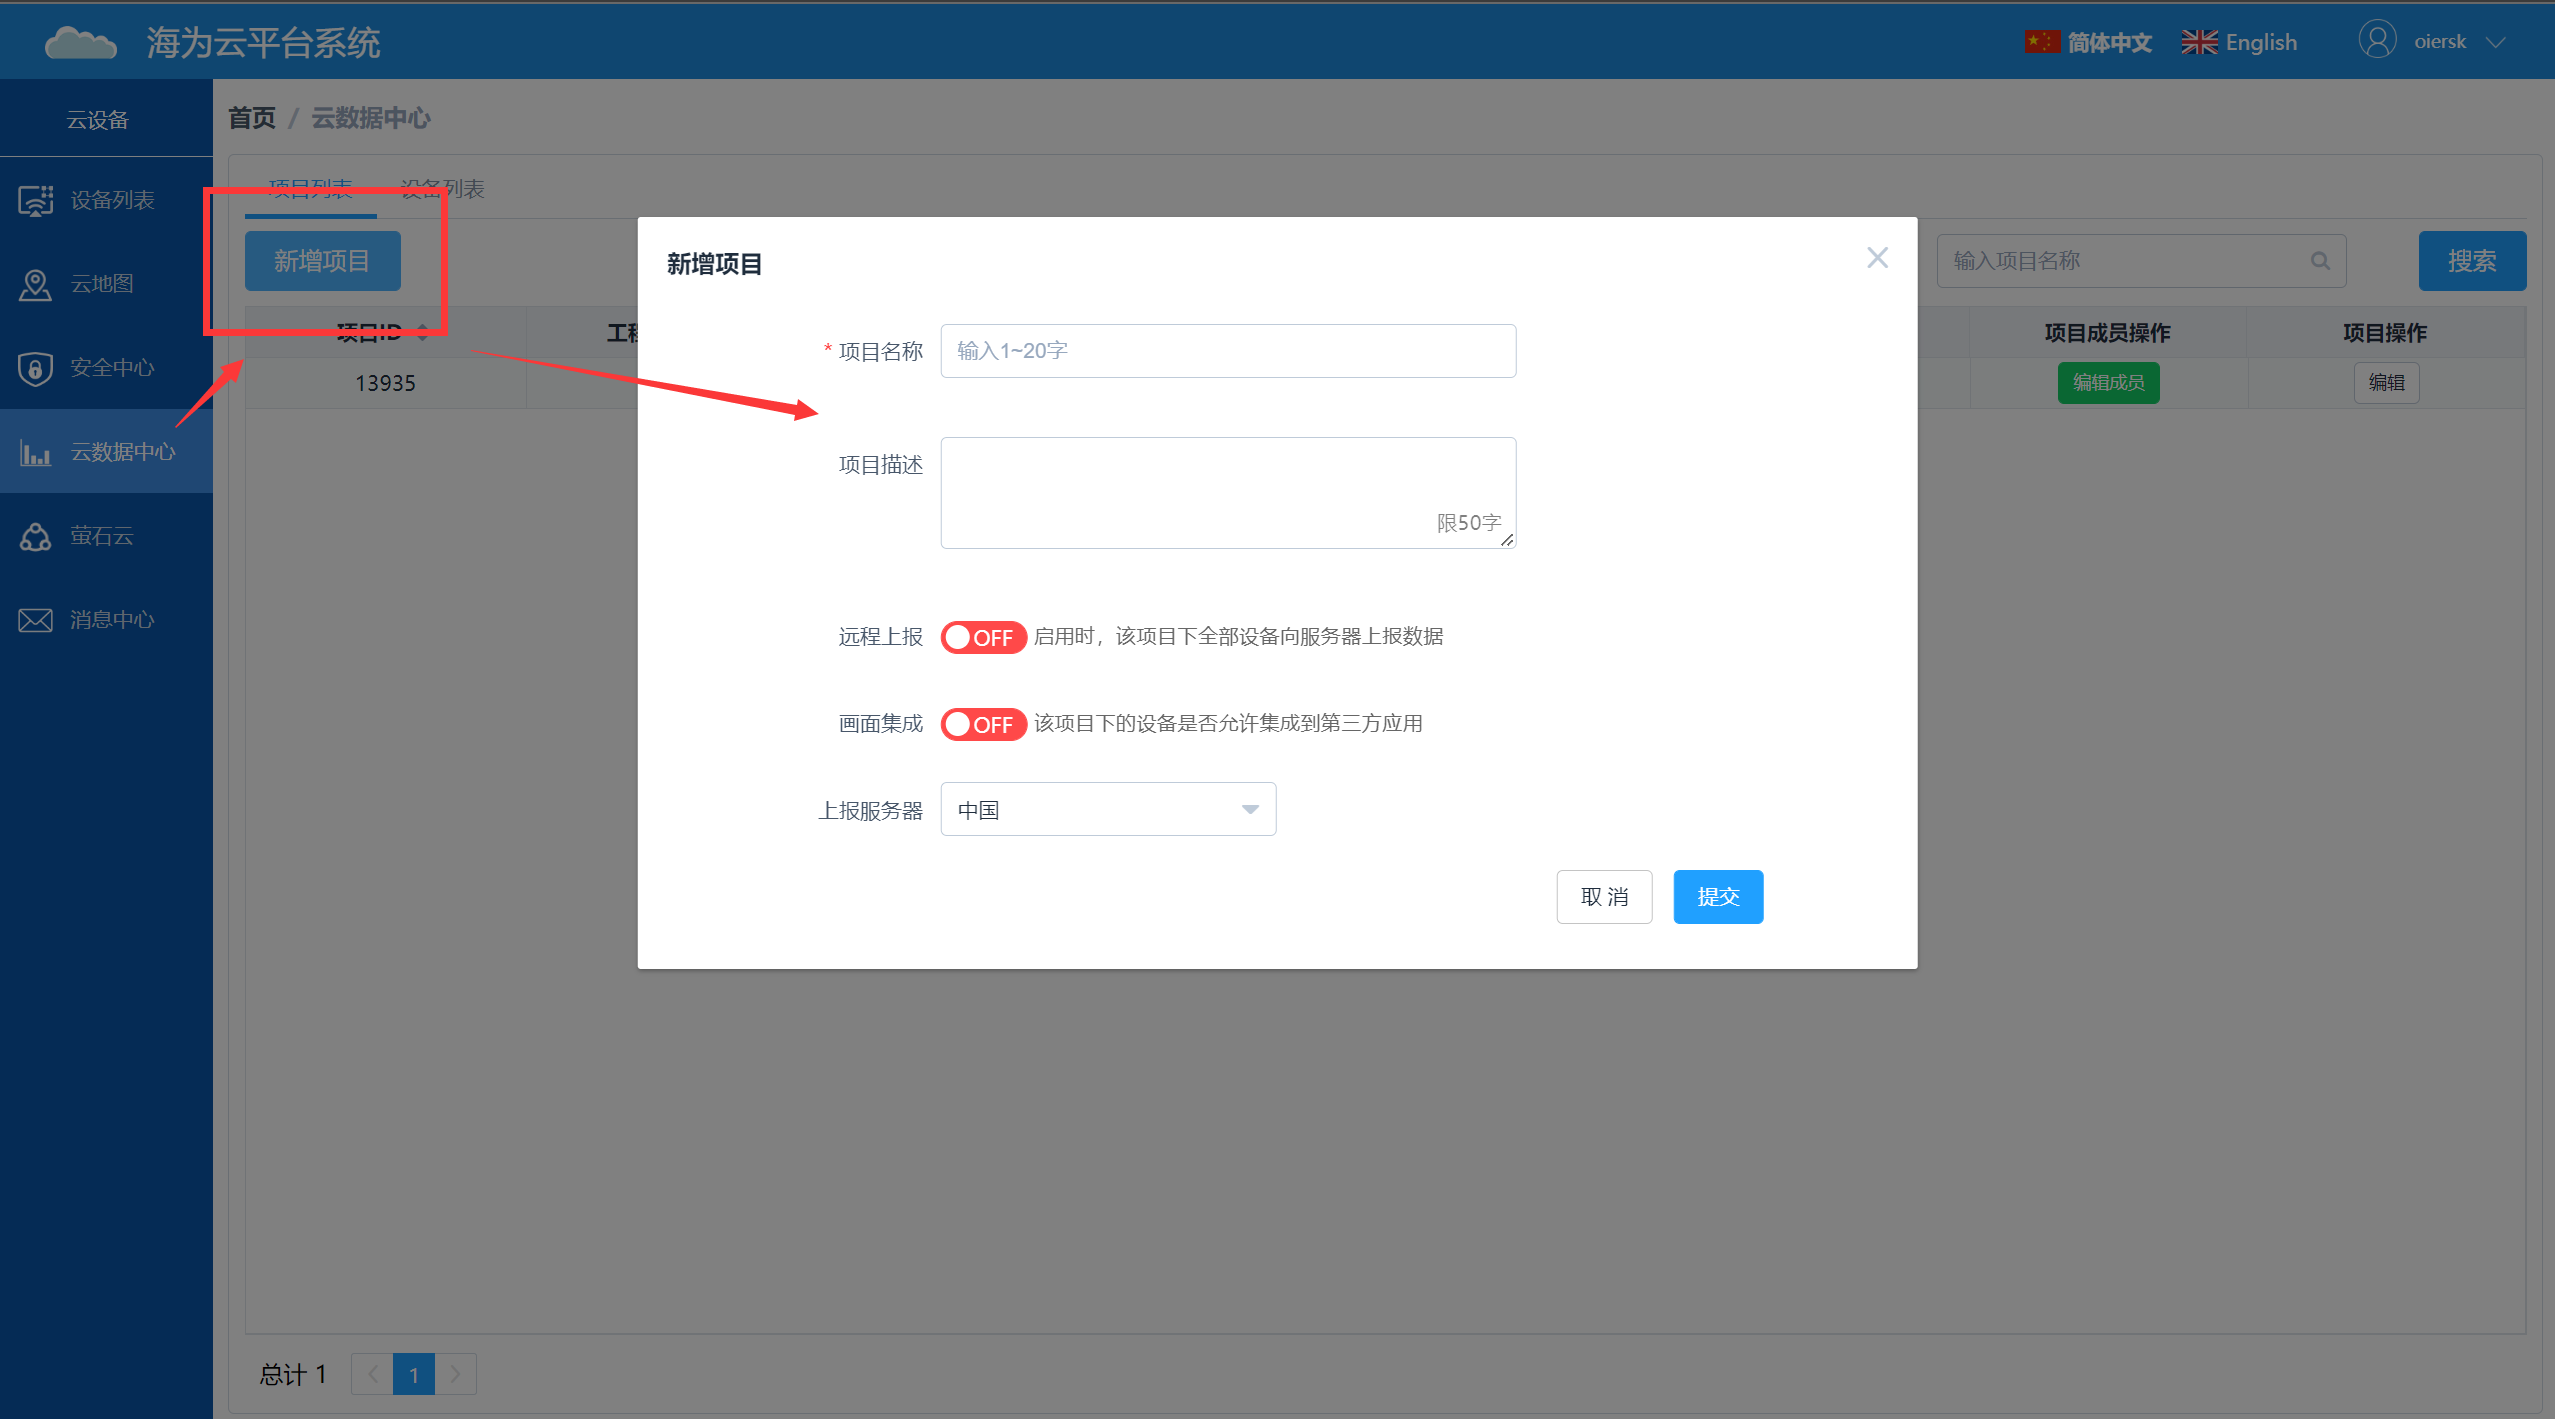The width and height of the screenshot is (2555, 1419).
Task: Click the 提交 button
Action: click(1720, 896)
